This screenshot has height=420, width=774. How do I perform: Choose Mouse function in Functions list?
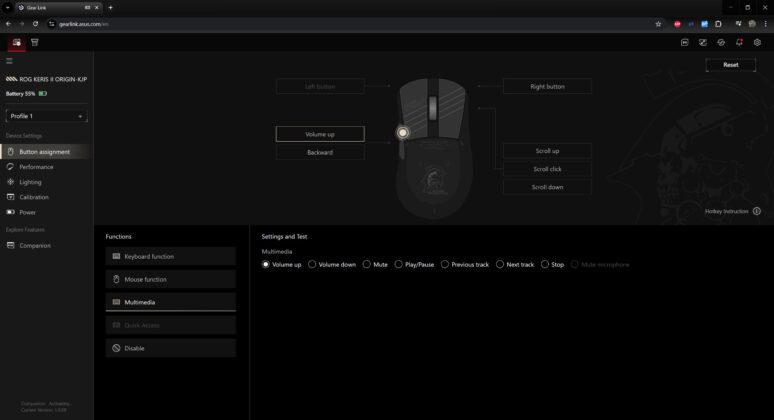point(171,279)
